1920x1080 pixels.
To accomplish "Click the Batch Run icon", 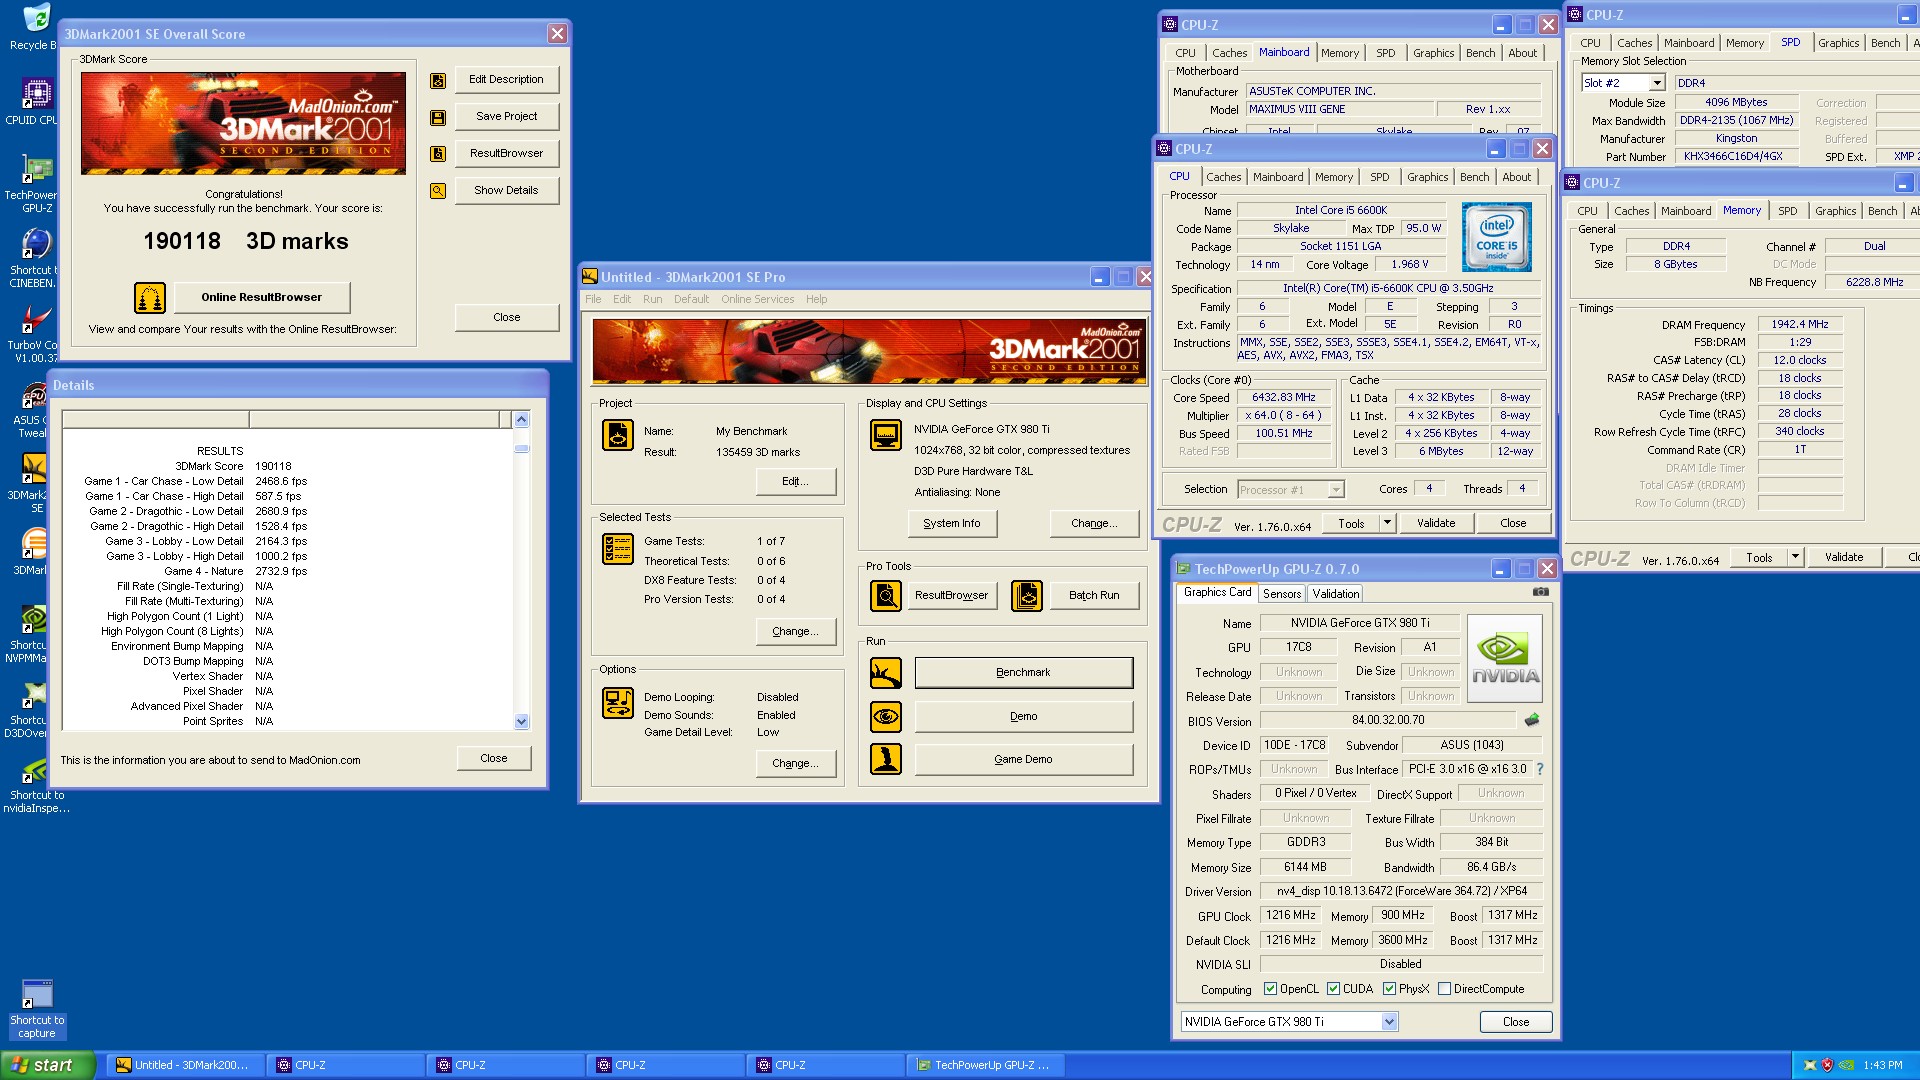I will click(x=1027, y=596).
